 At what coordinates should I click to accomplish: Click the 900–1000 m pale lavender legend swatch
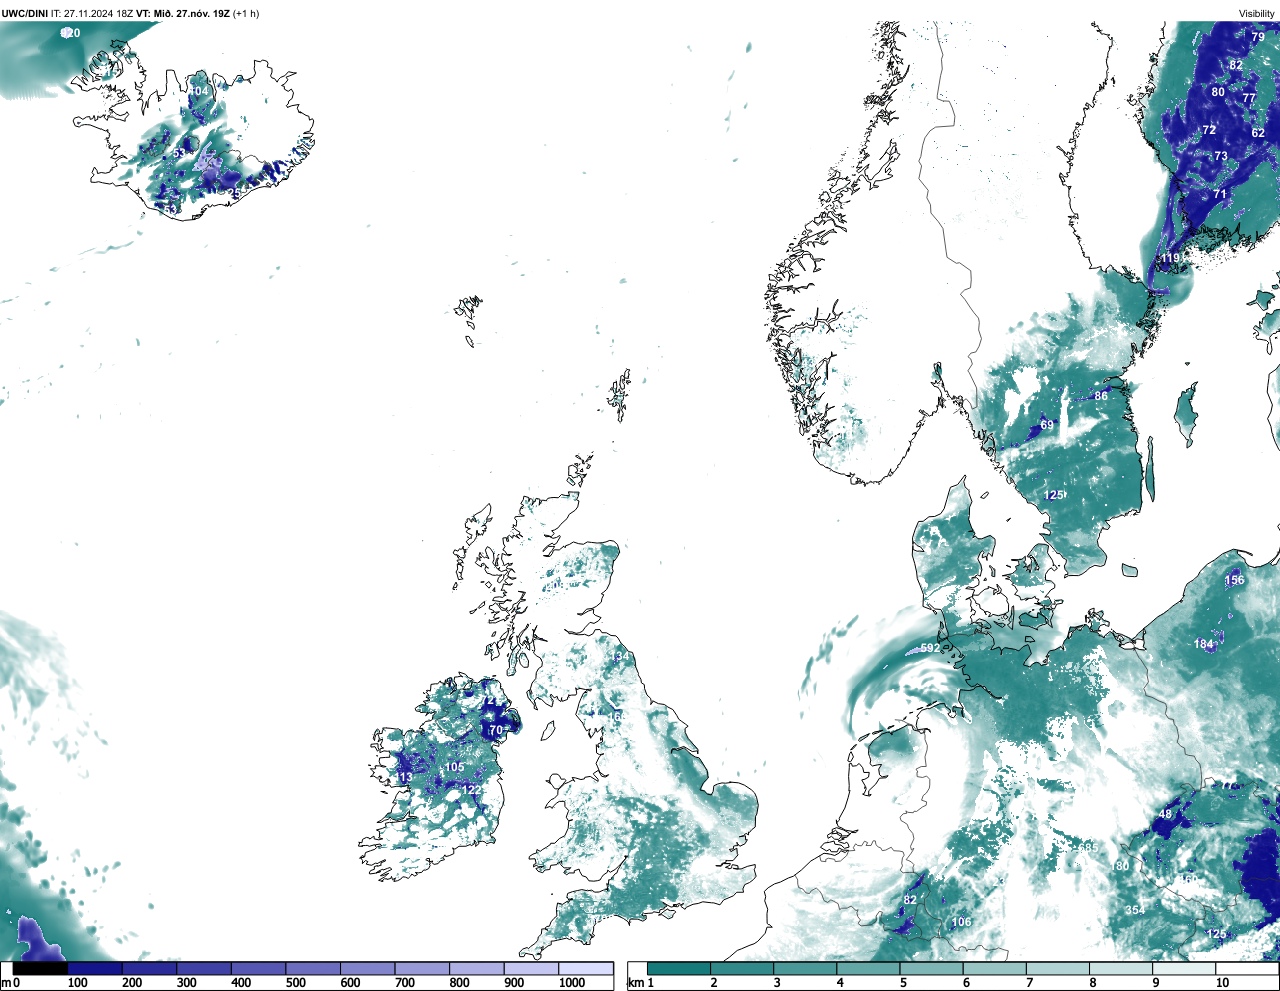click(x=531, y=969)
